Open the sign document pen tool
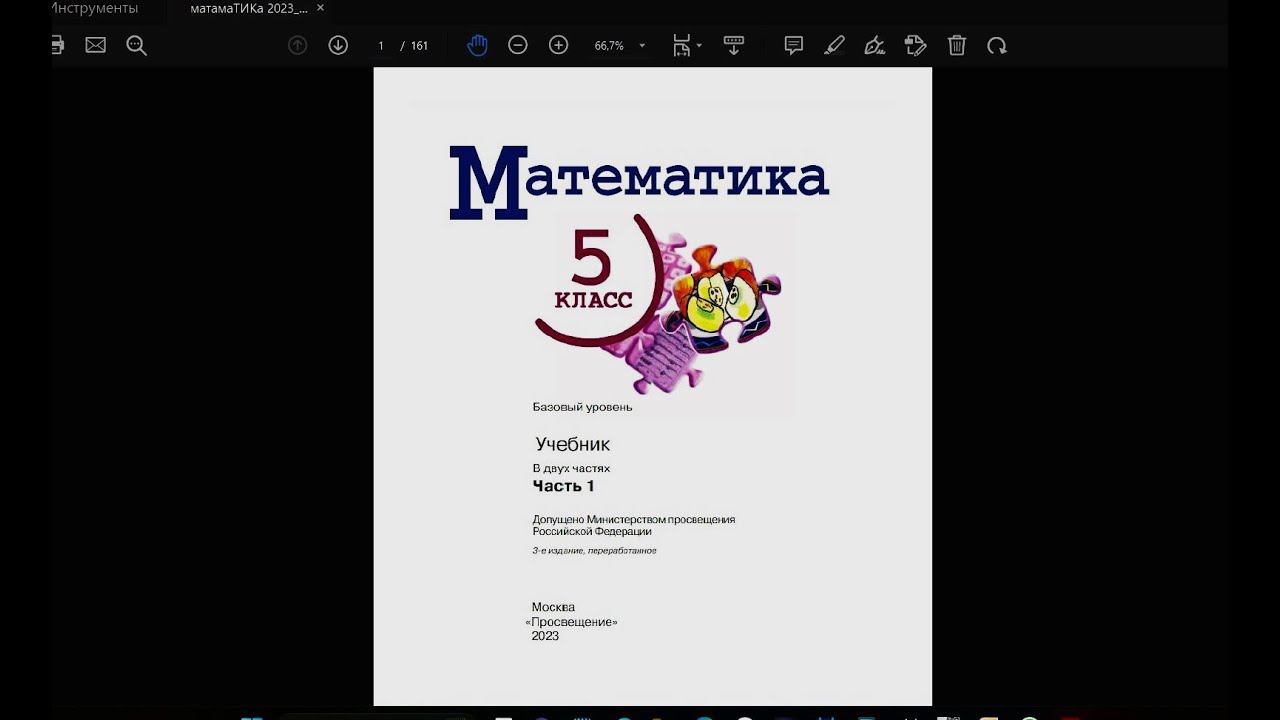Screen dimensions: 1280x720 click(x=875, y=45)
